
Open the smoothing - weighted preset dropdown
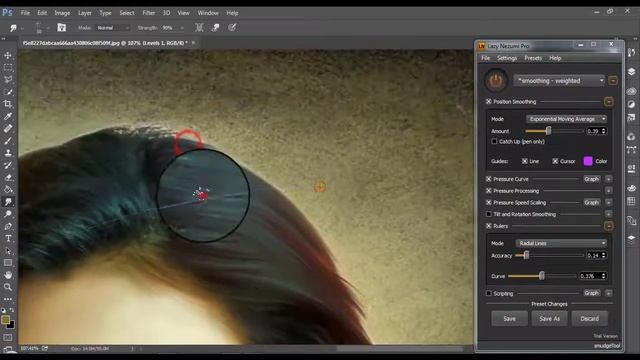point(559,81)
